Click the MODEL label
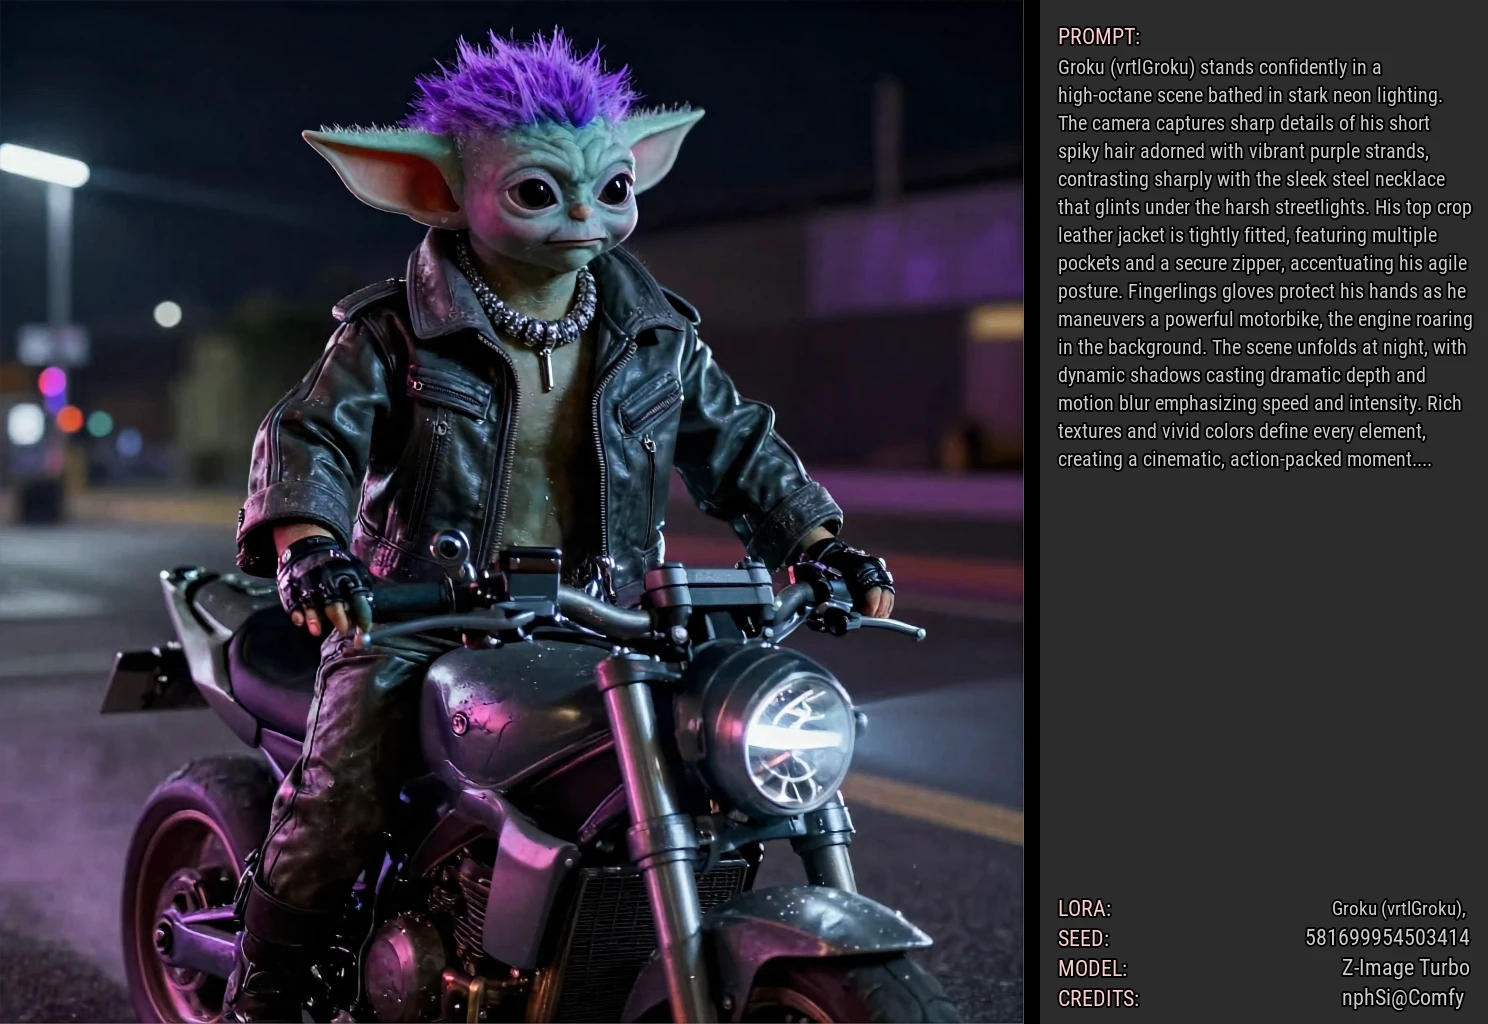 click(1092, 969)
